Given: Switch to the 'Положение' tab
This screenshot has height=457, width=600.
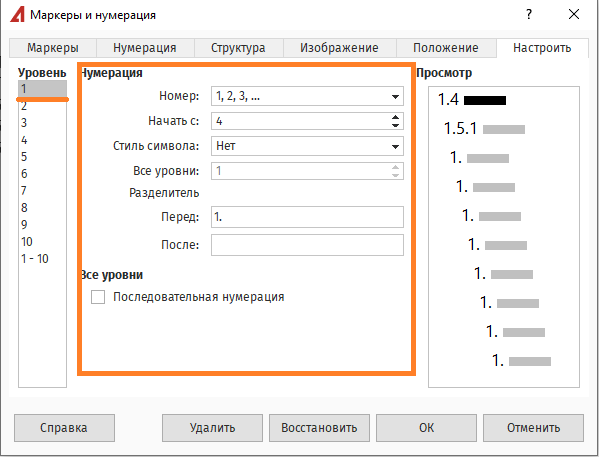Looking at the screenshot, I should point(448,48).
